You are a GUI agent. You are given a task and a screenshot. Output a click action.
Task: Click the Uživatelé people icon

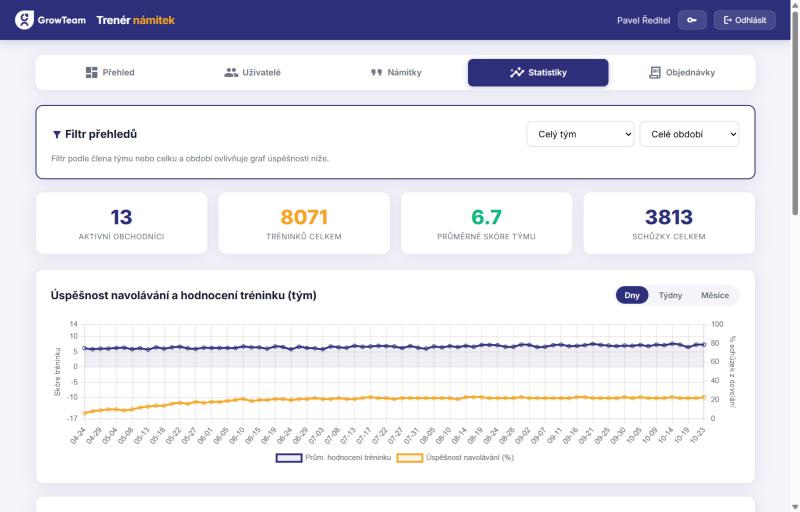point(231,72)
